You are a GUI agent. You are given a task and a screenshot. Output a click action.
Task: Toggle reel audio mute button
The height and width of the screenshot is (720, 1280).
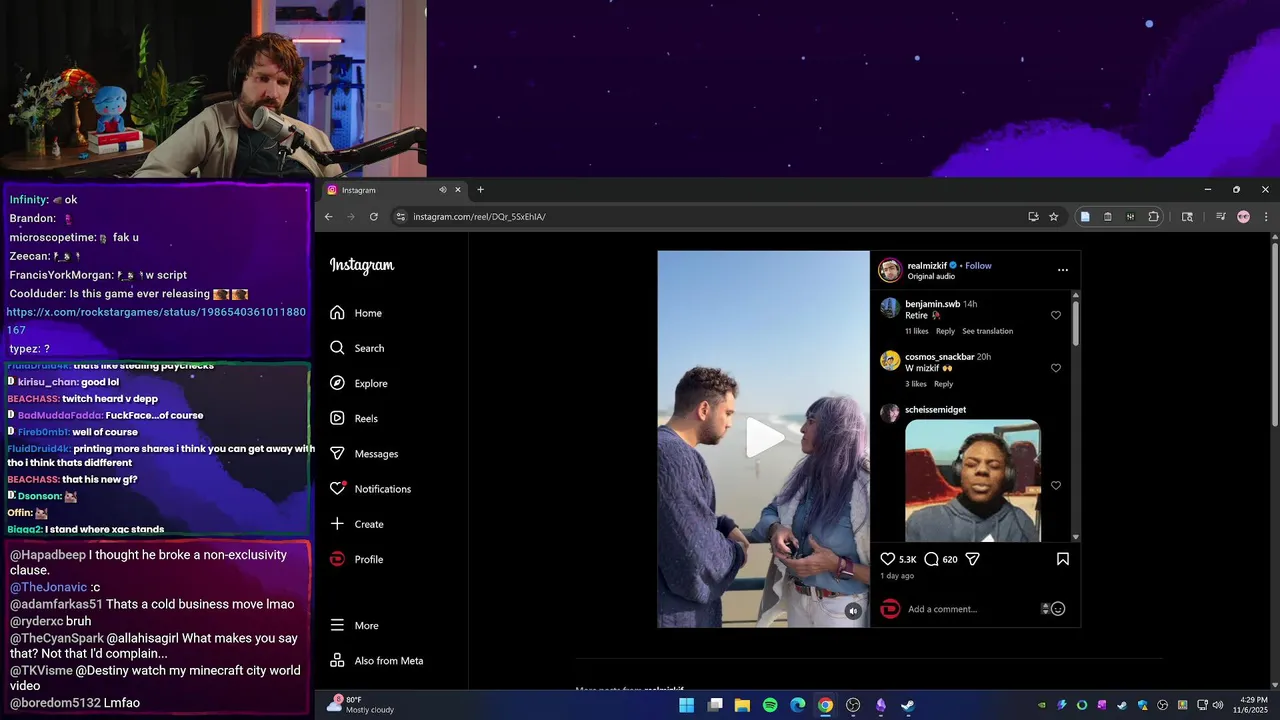(853, 611)
